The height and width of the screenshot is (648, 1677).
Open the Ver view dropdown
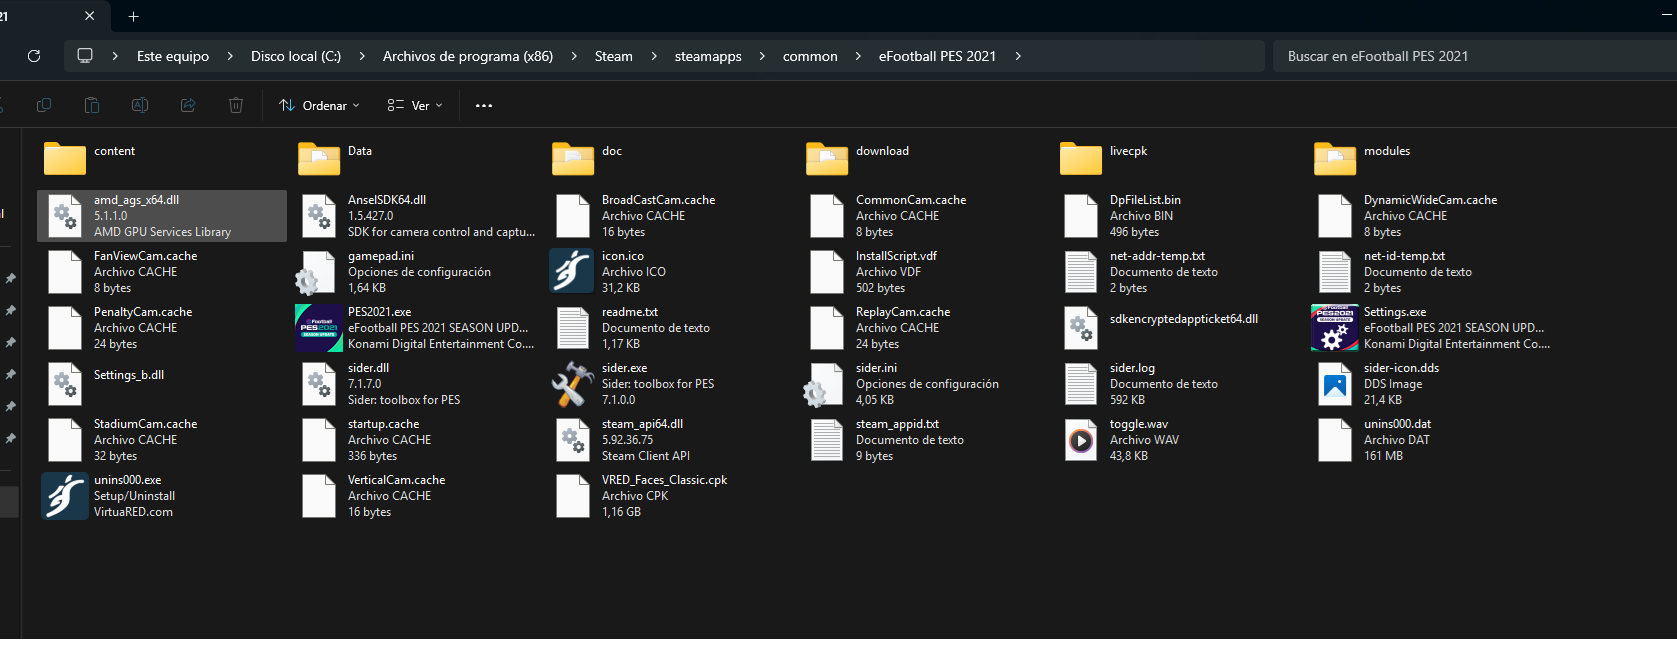pos(415,105)
